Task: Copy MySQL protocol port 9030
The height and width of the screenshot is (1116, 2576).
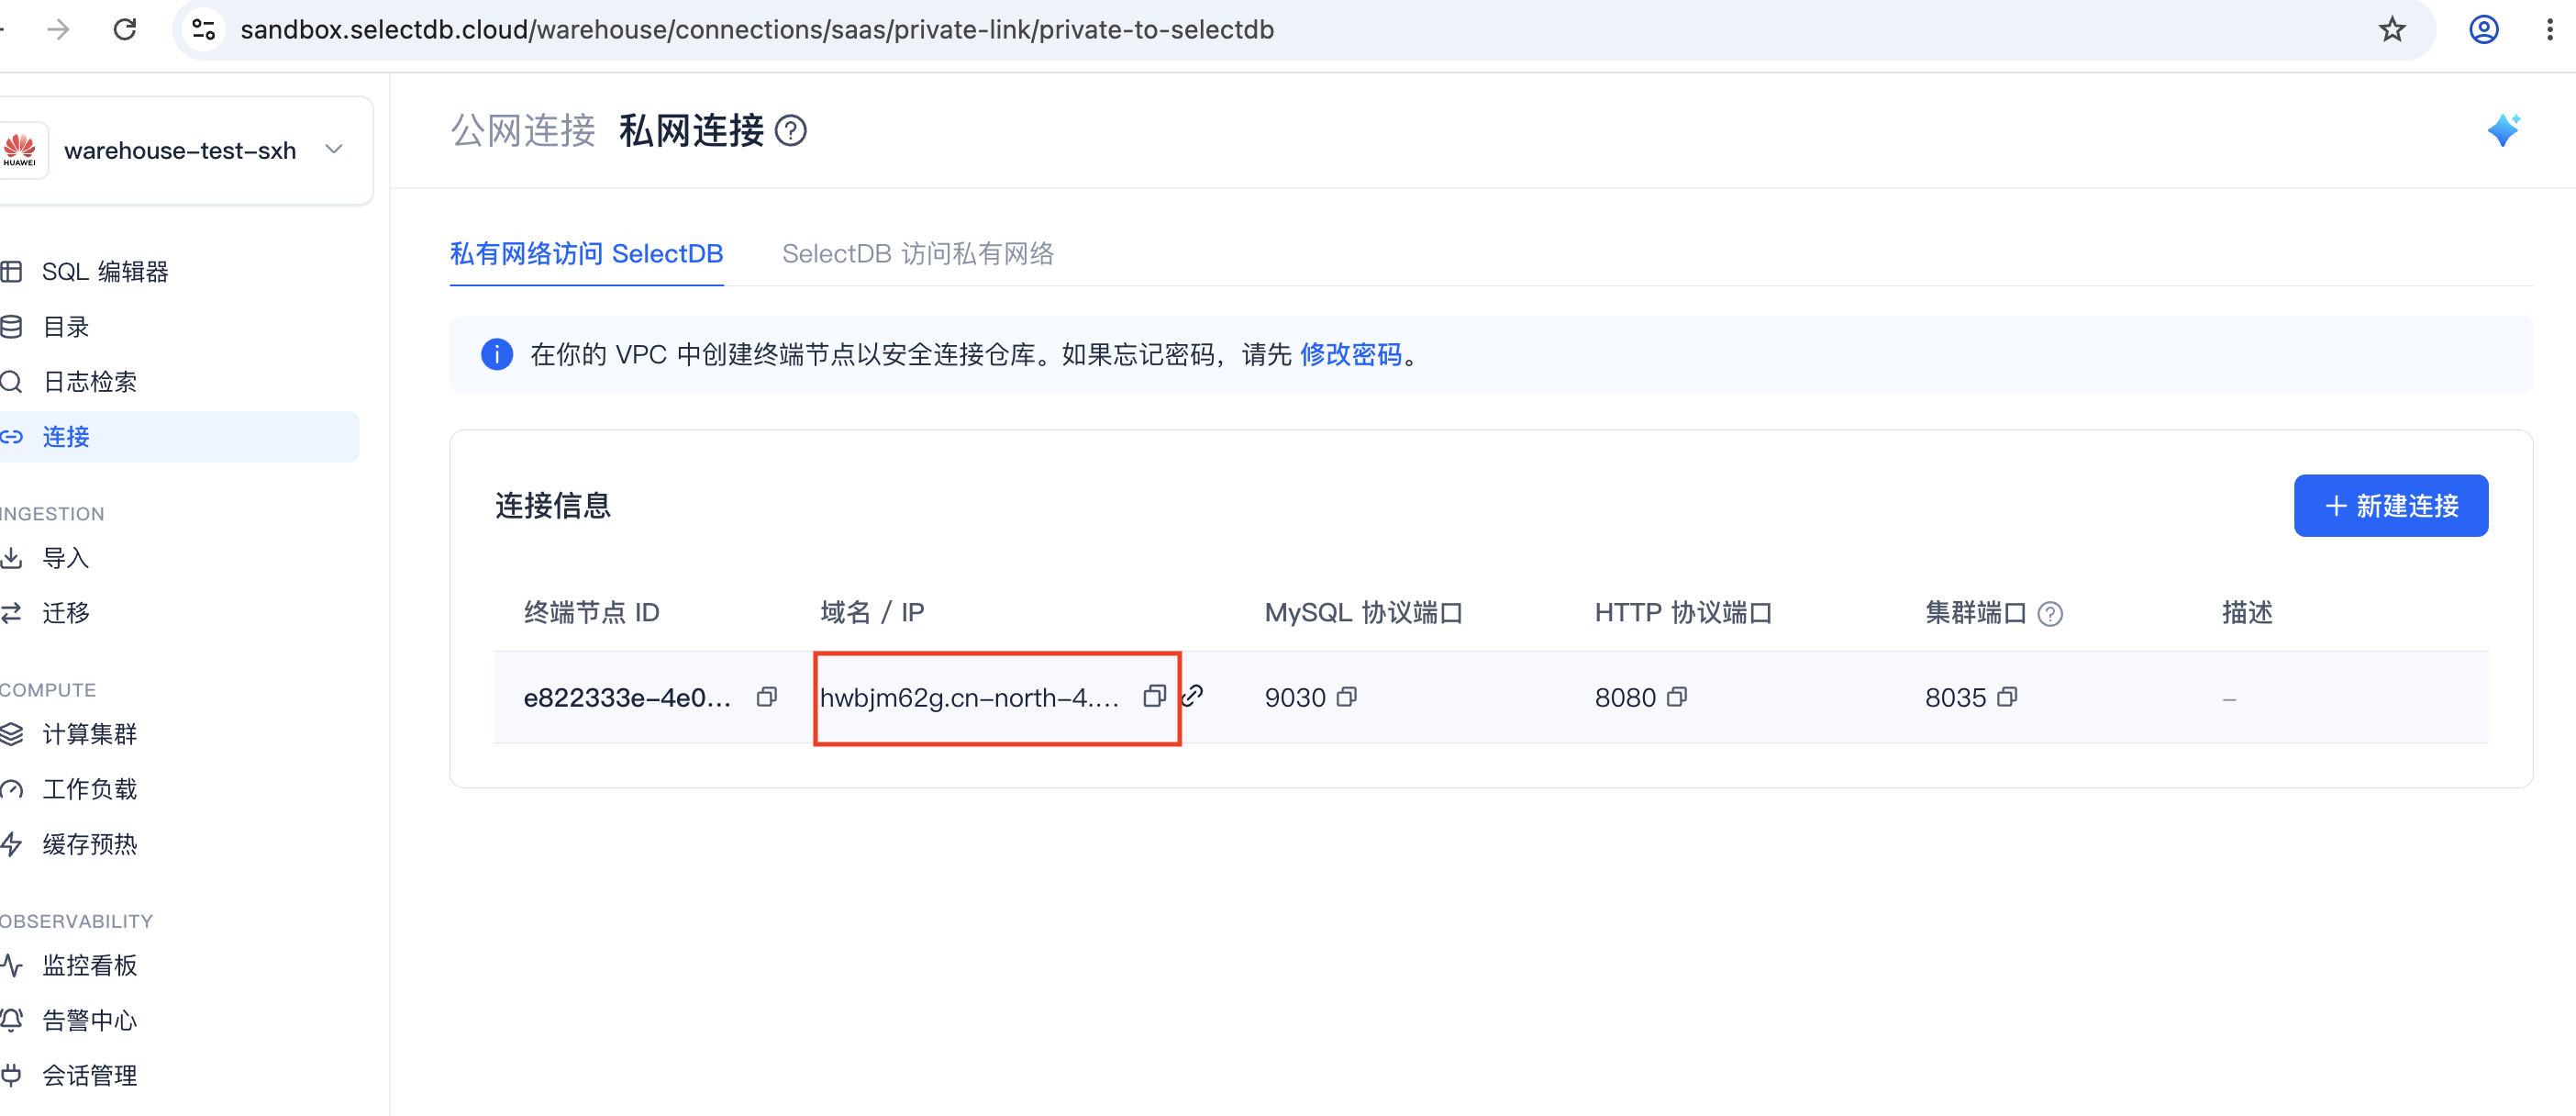Action: pyautogui.click(x=1347, y=697)
